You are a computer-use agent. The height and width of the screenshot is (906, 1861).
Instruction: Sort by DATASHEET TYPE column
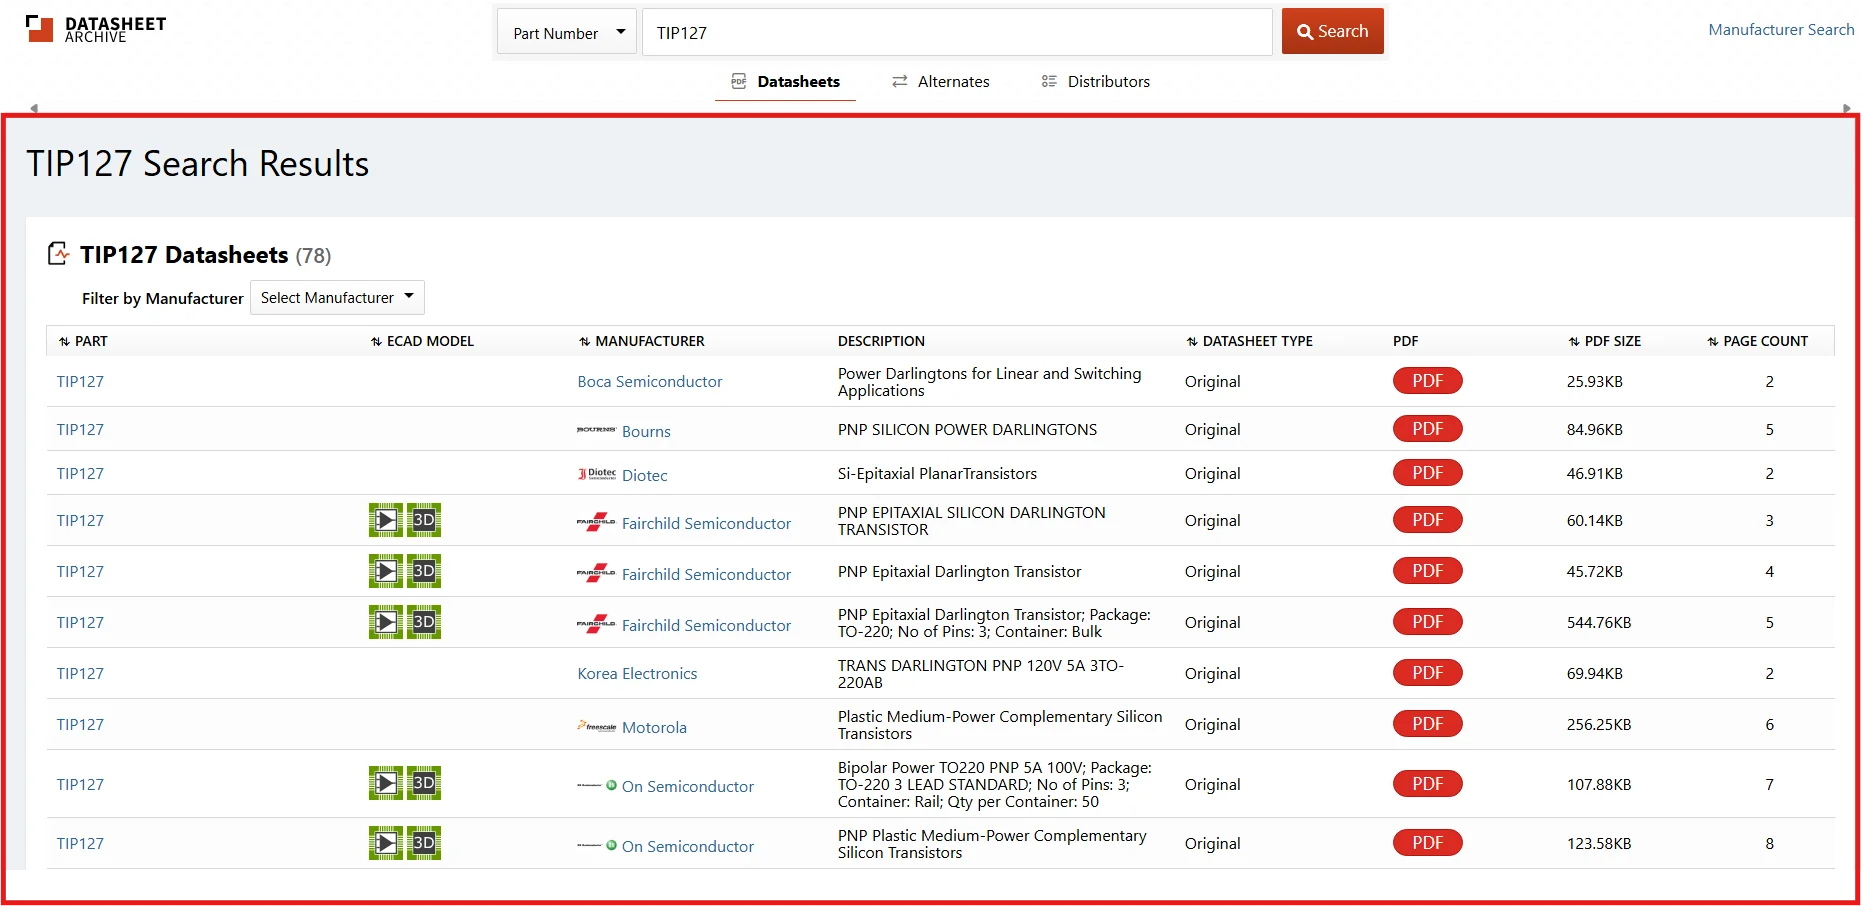pos(1249,341)
